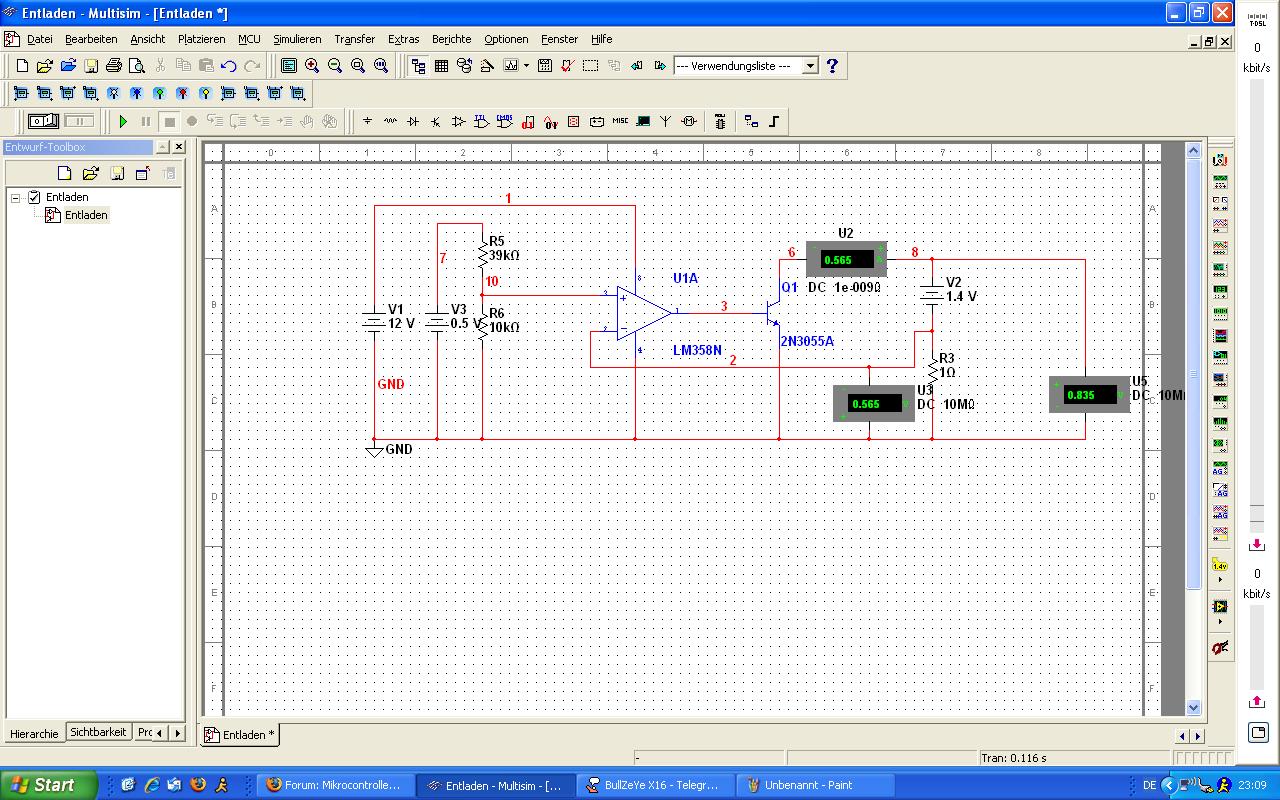
Task: Switch to the Sichtbarkeit tab
Action: pyautogui.click(x=98, y=732)
